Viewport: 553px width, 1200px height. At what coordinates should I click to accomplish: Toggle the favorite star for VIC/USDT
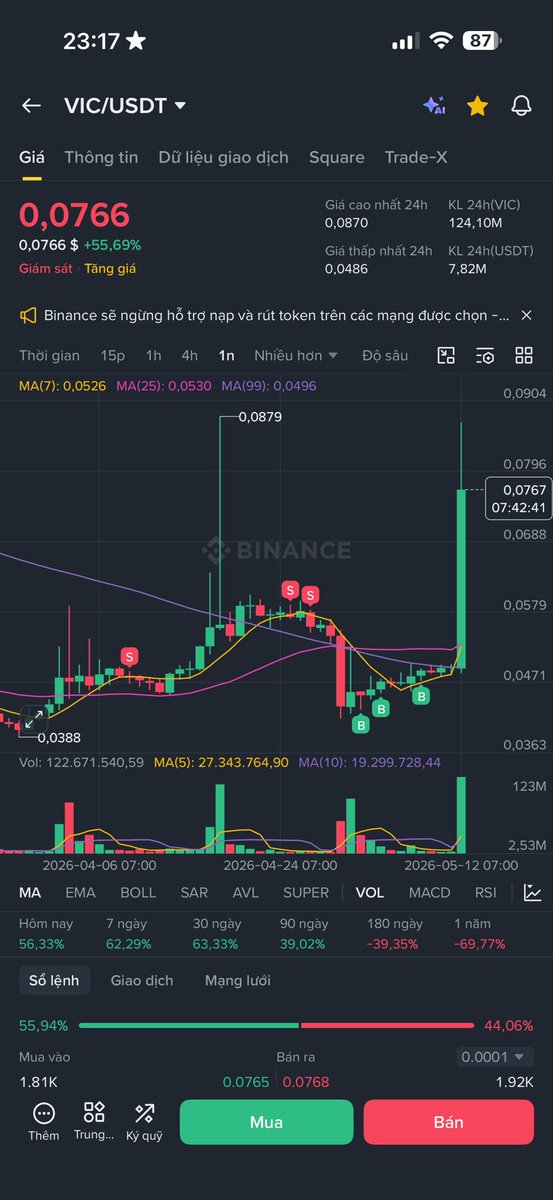click(x=478, y=106)
